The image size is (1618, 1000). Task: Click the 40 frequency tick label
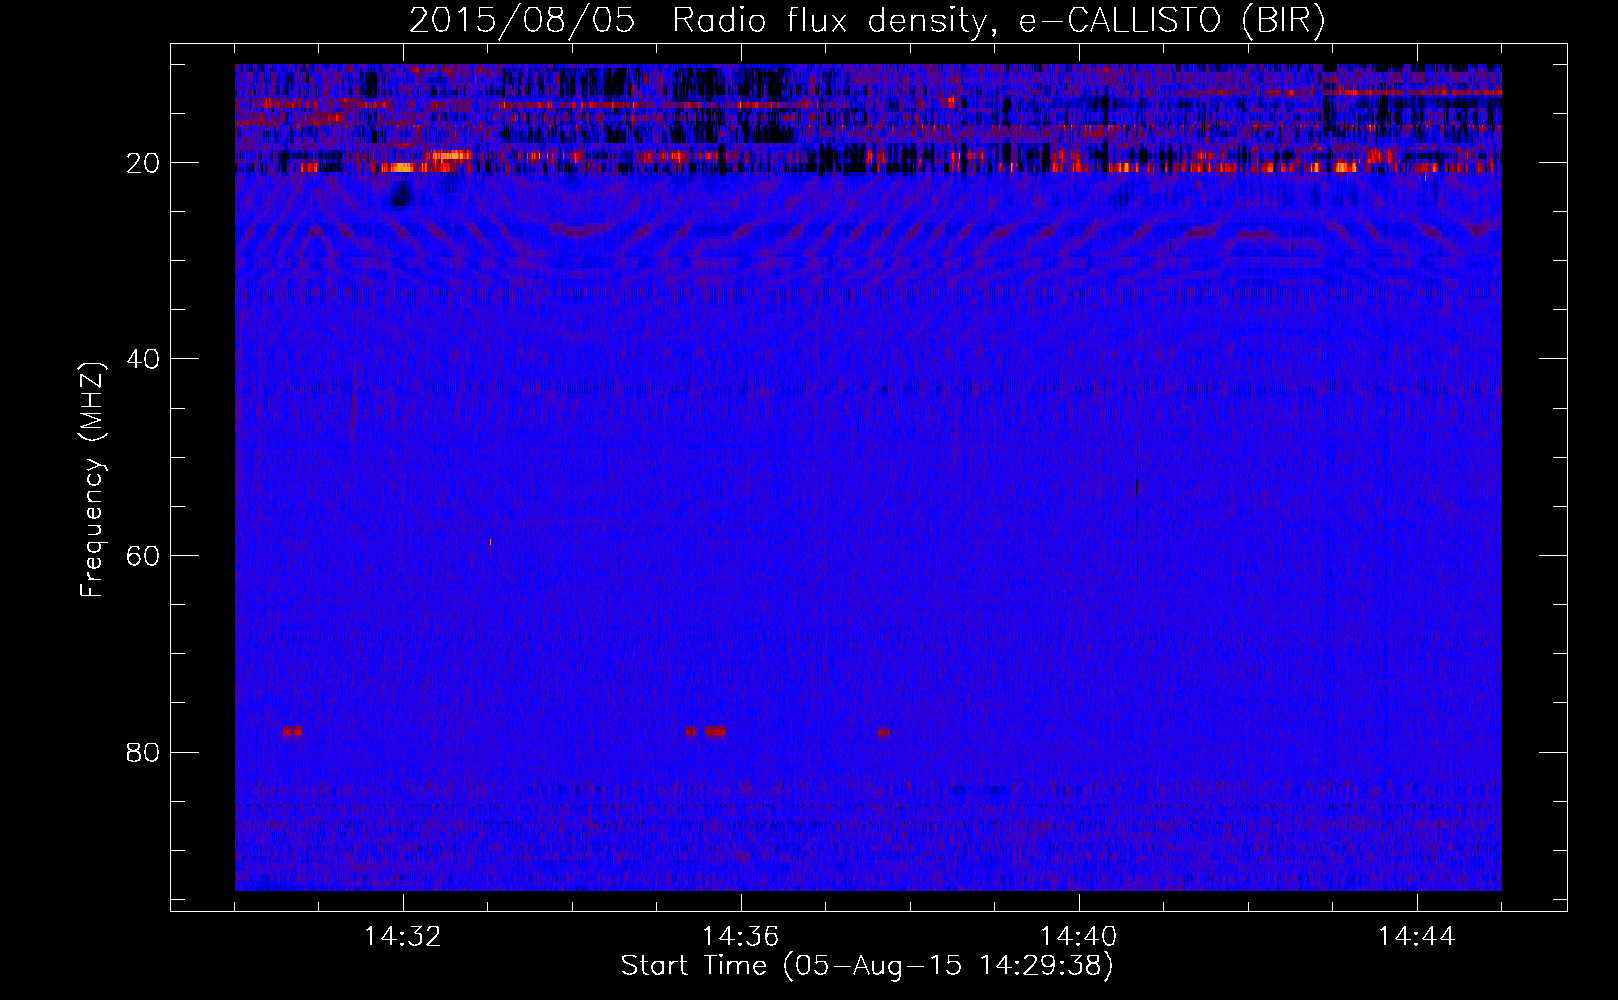pyautogui.click(x=143, y=359)
